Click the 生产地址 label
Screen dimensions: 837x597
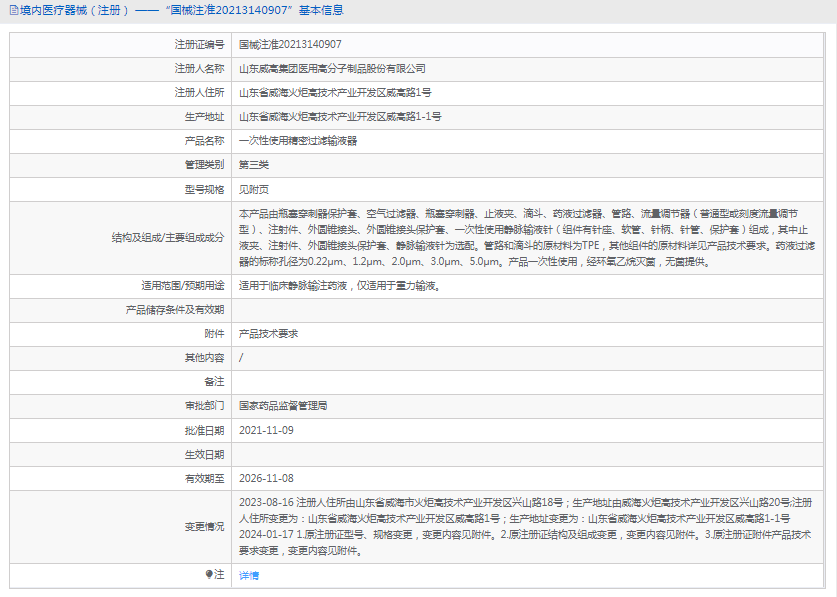204,116
